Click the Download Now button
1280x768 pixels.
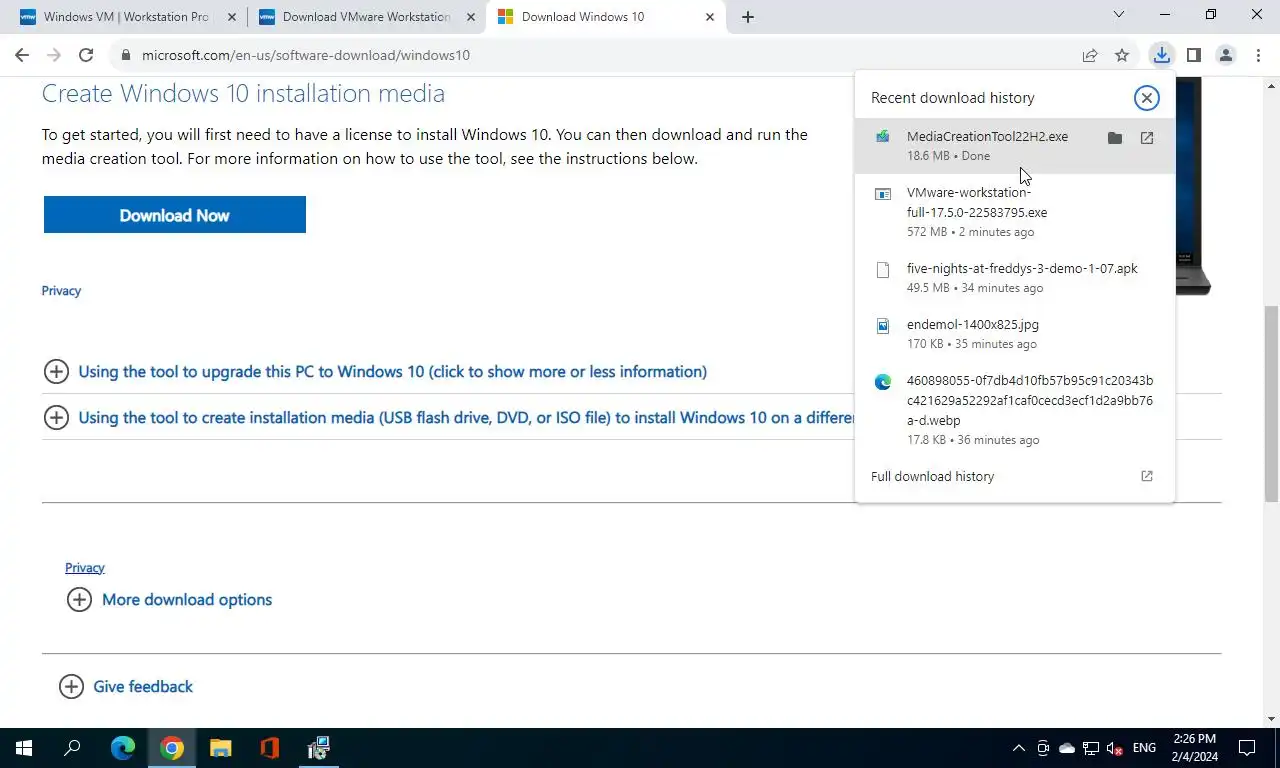pyautogui.click(x=174, y=215)
